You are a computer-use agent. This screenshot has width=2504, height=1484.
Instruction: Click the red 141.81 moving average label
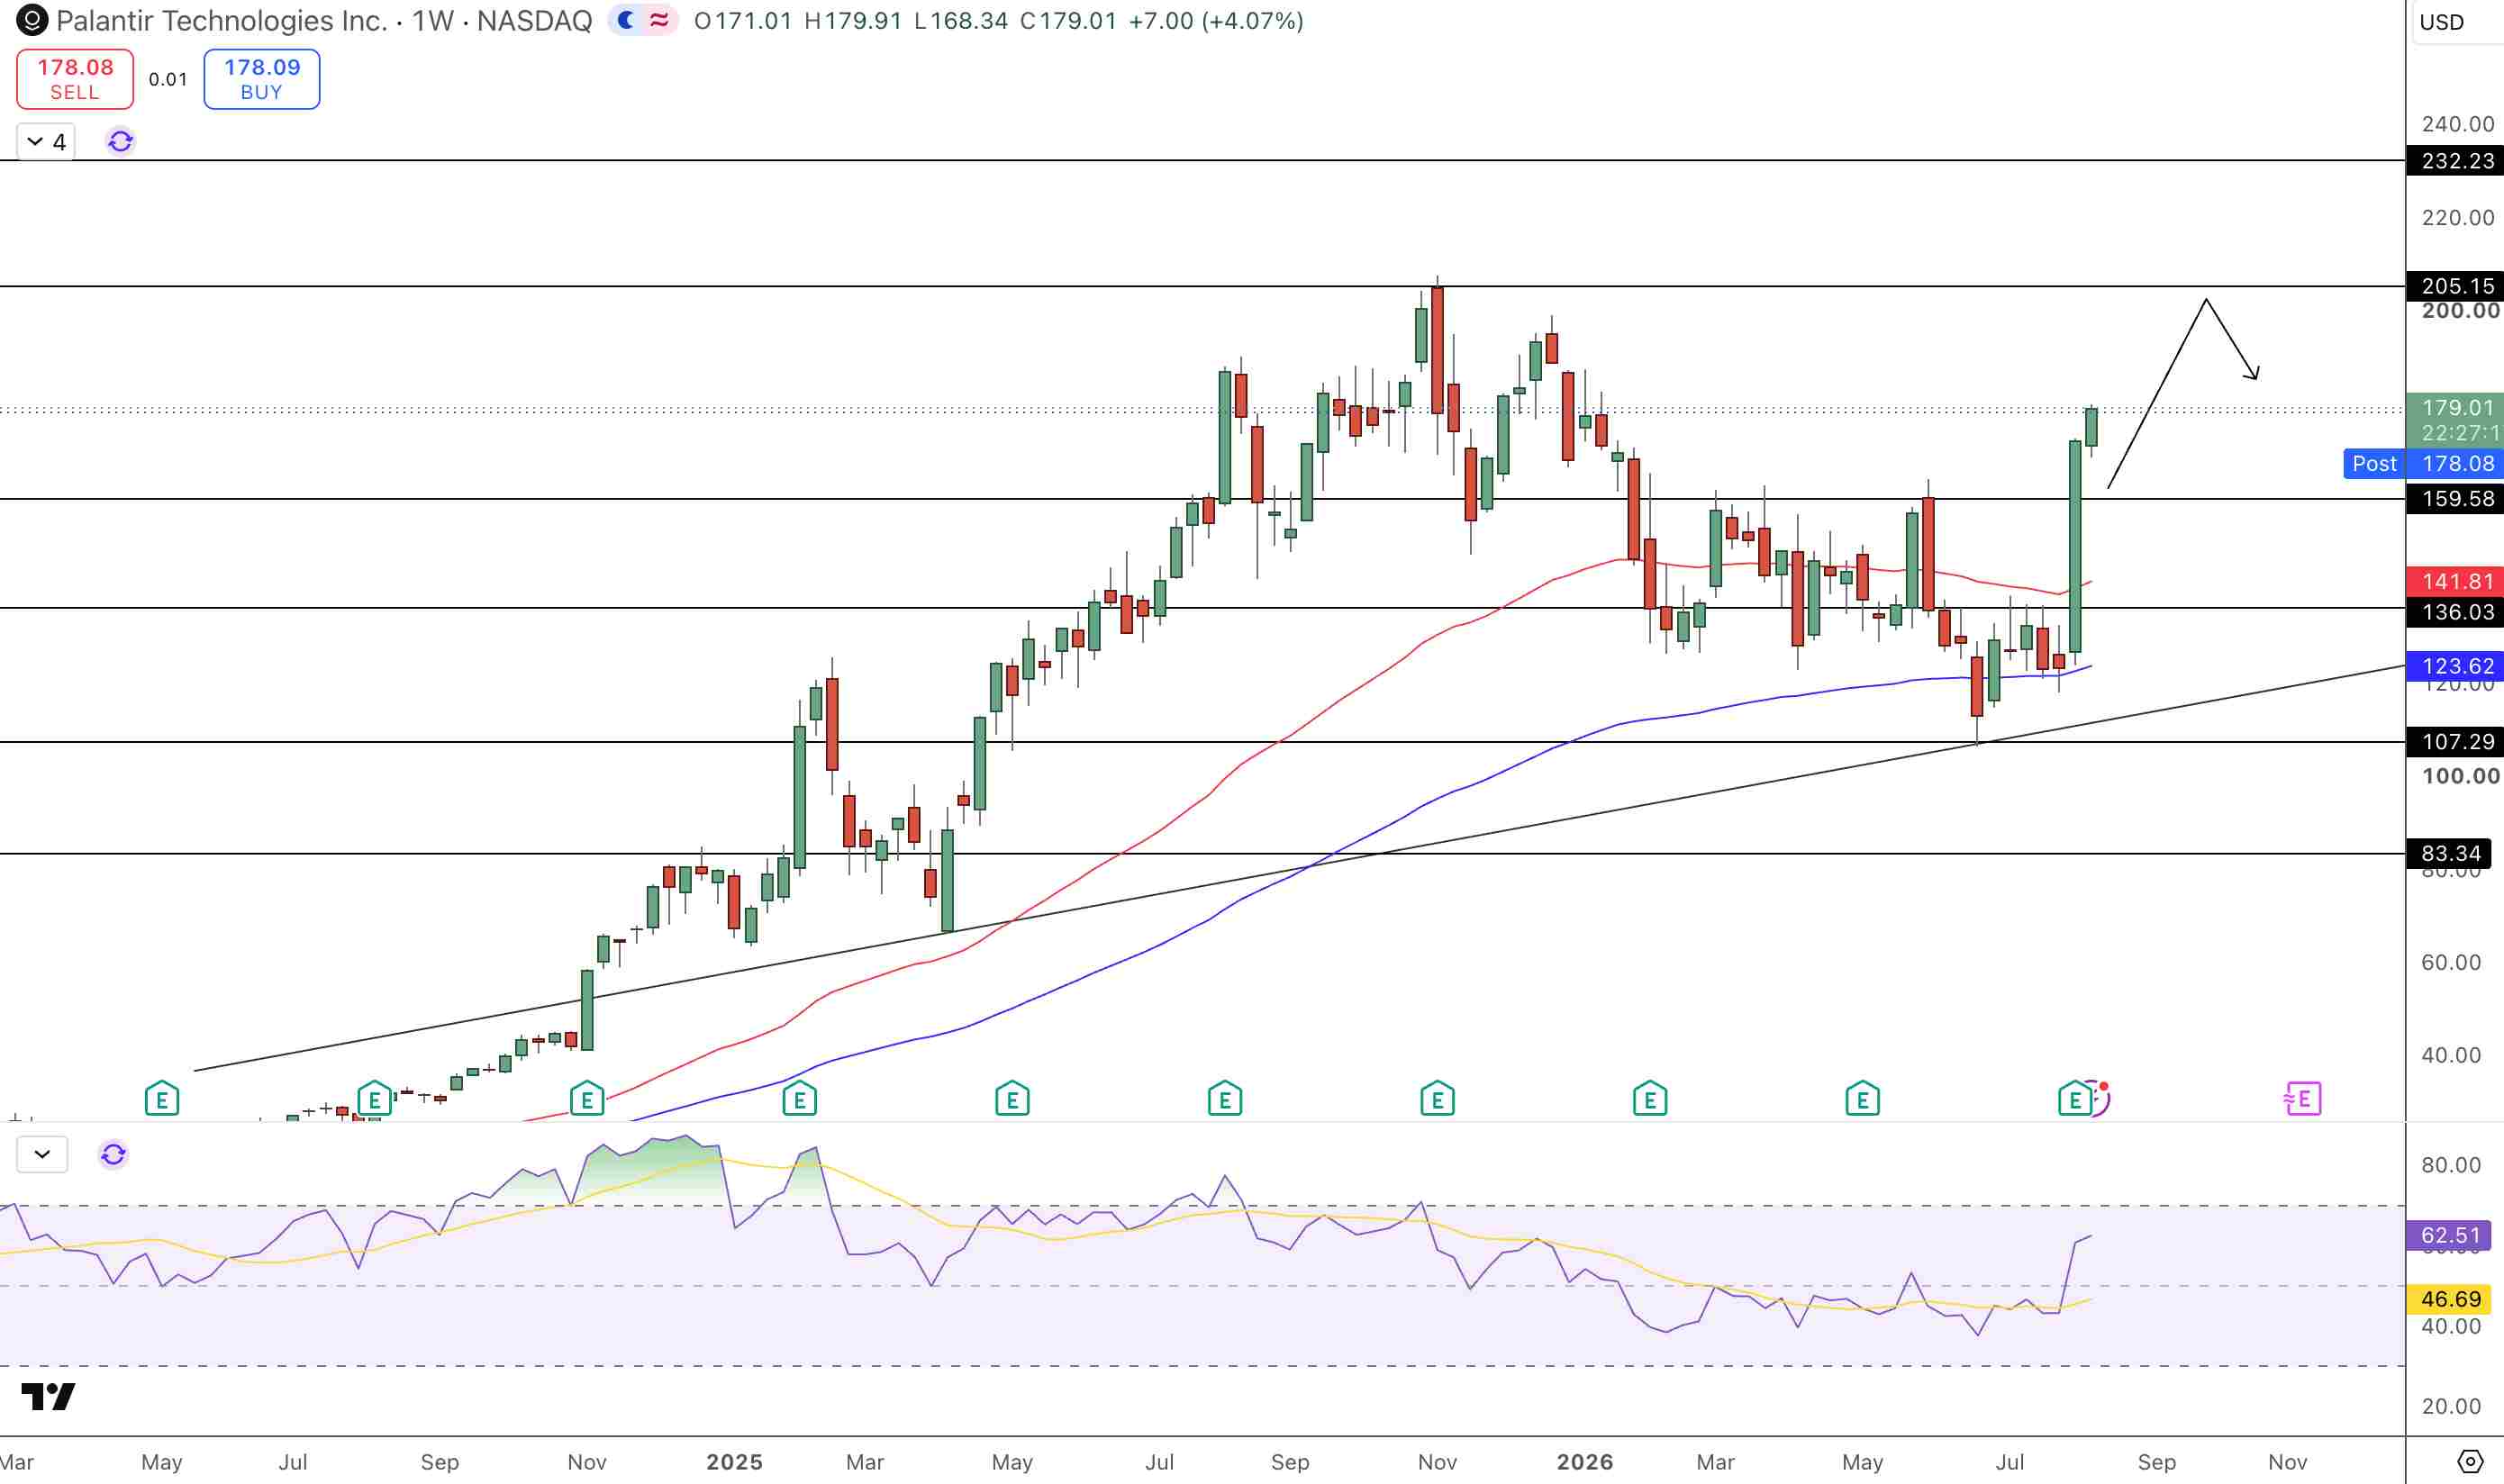click(2455, 582)
